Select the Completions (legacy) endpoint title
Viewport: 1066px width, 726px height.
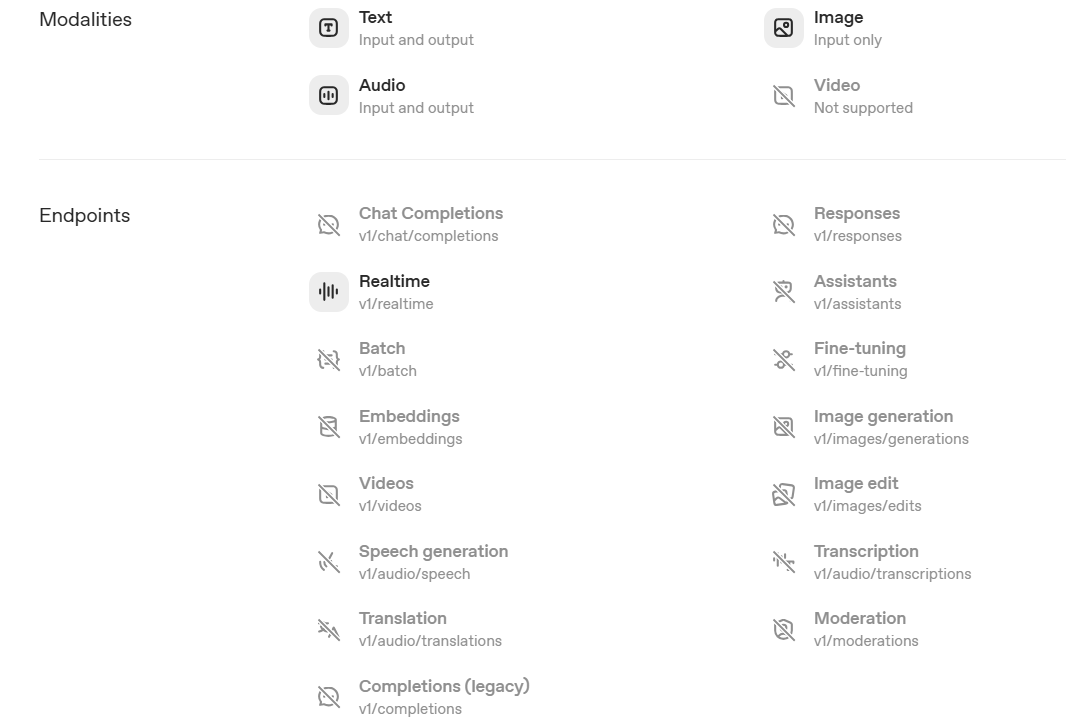(x=443, y=687)
